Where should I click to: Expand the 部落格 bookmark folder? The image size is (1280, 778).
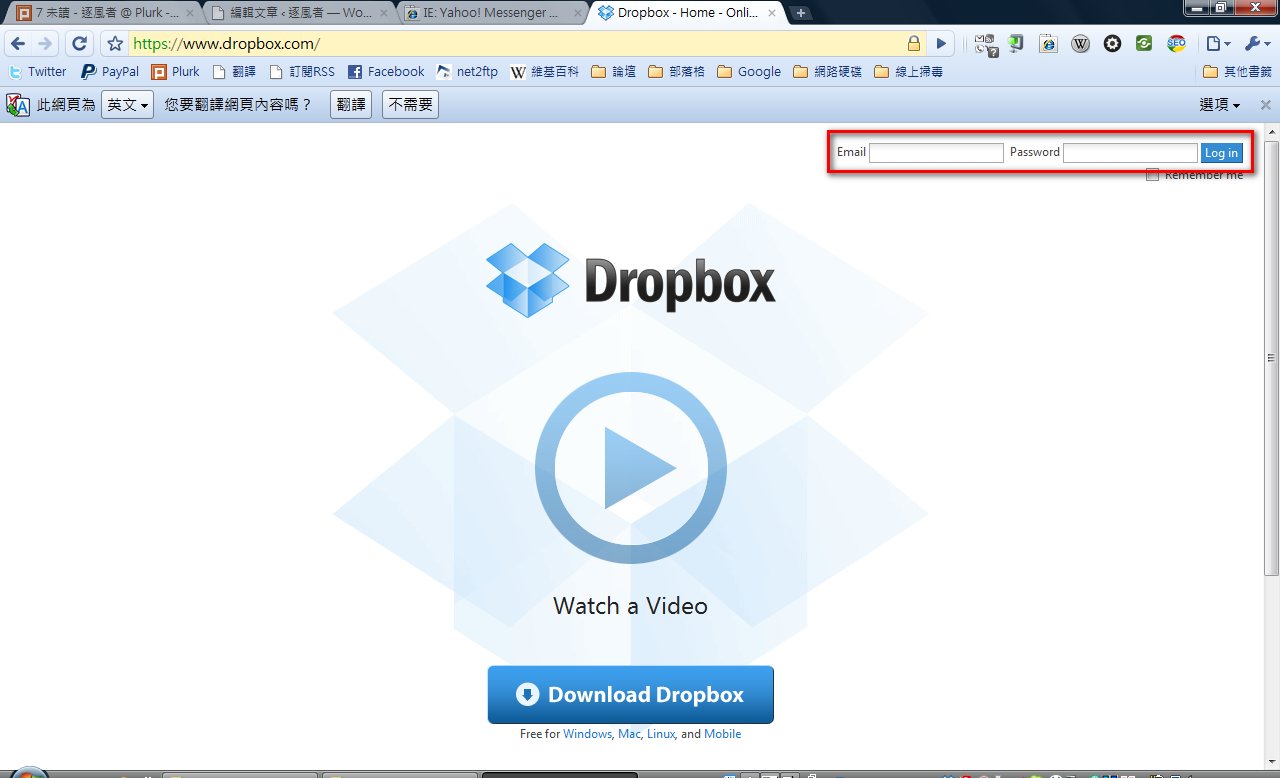[677, 72]
